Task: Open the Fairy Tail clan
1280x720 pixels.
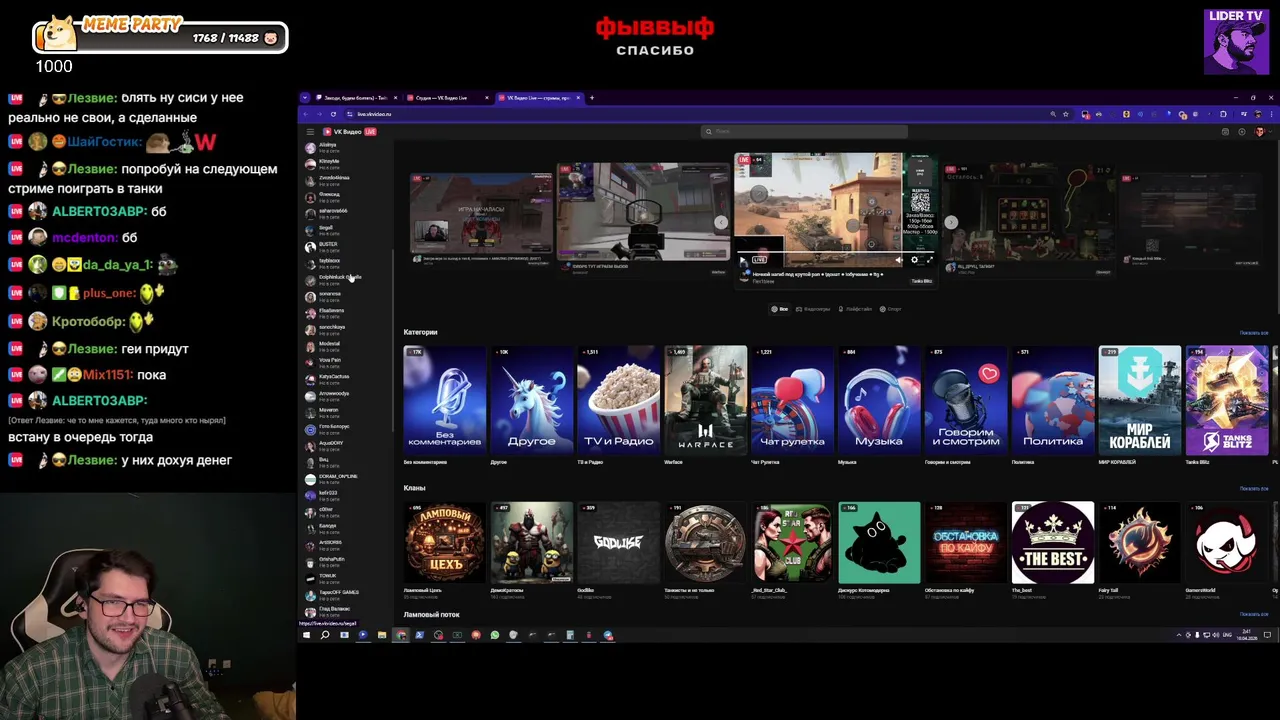Action: [1140, 542]
